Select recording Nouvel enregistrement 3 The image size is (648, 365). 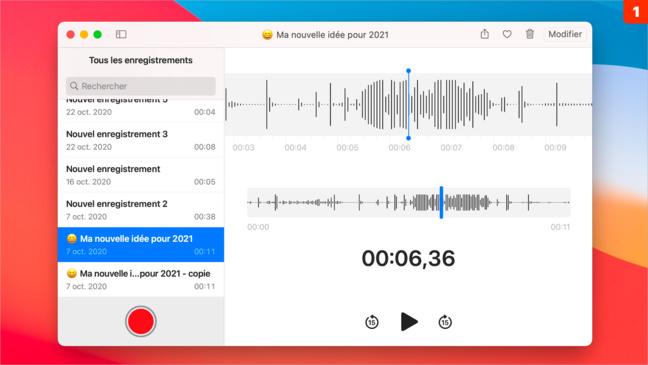[x=141, y=140]
